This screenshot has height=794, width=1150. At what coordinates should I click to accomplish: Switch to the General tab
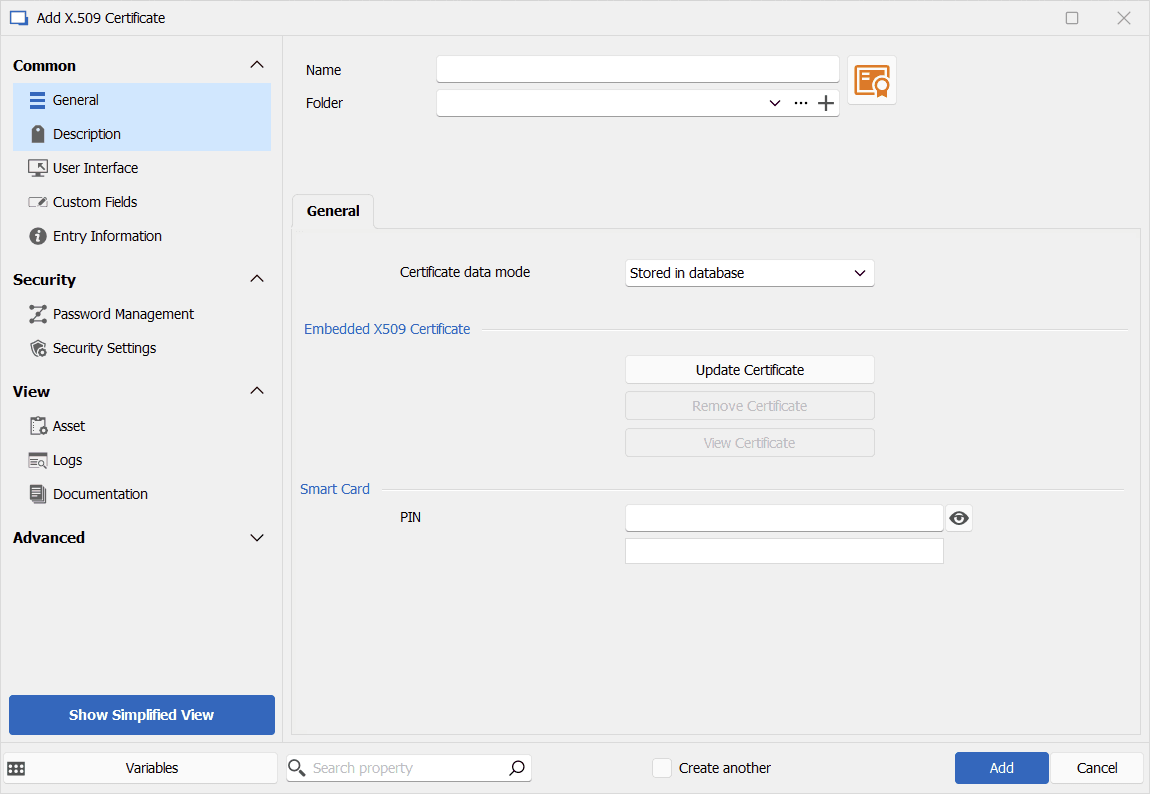332,211
